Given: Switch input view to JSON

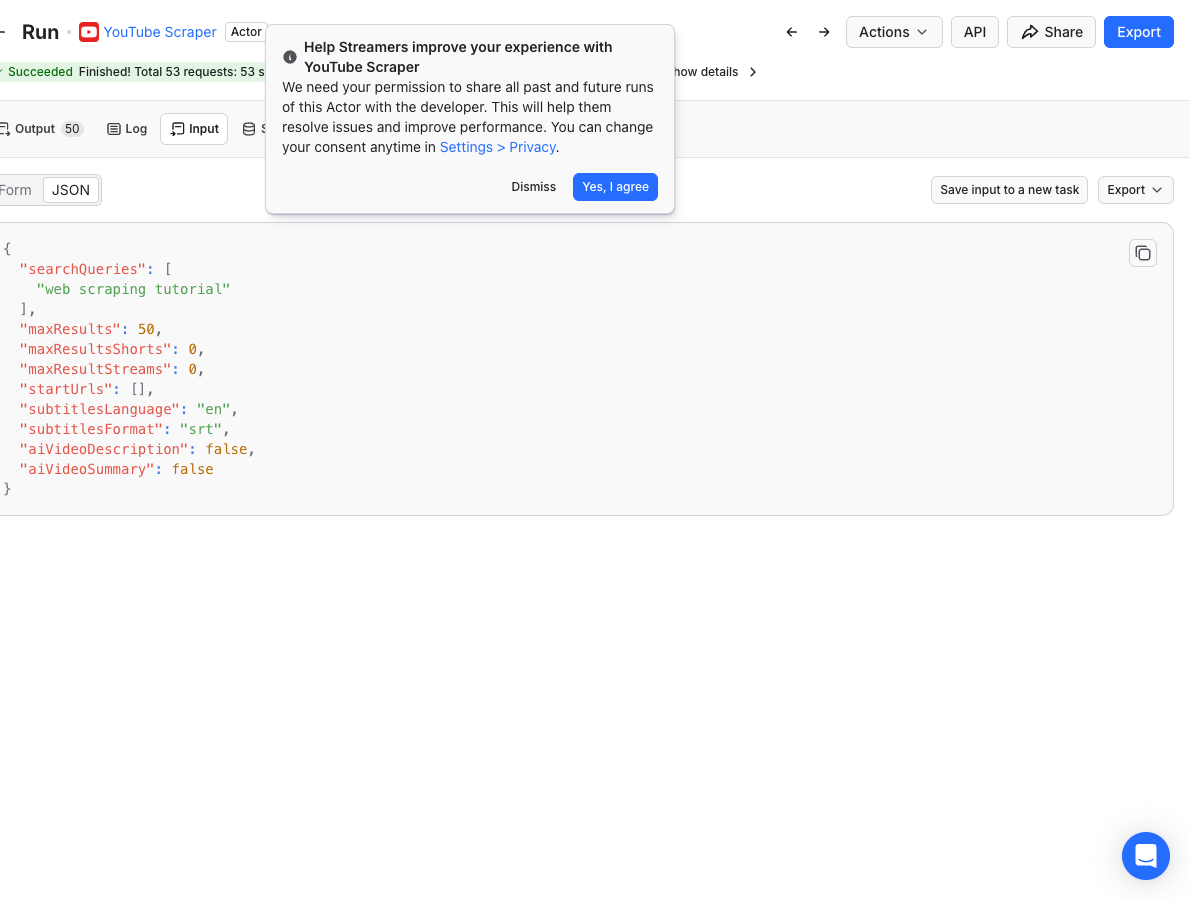Looking at the screenshot, I should [71, 190].
